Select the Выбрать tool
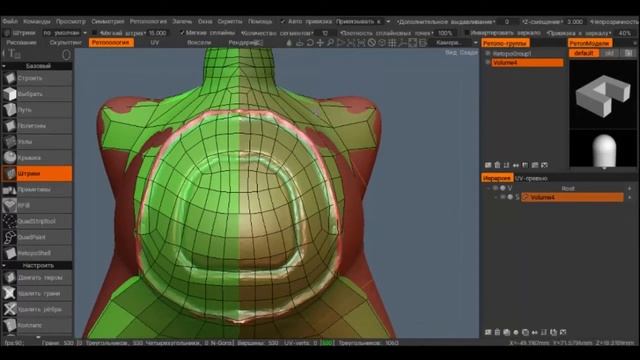This screenshot has height=360, width=640. pos(37,94)
